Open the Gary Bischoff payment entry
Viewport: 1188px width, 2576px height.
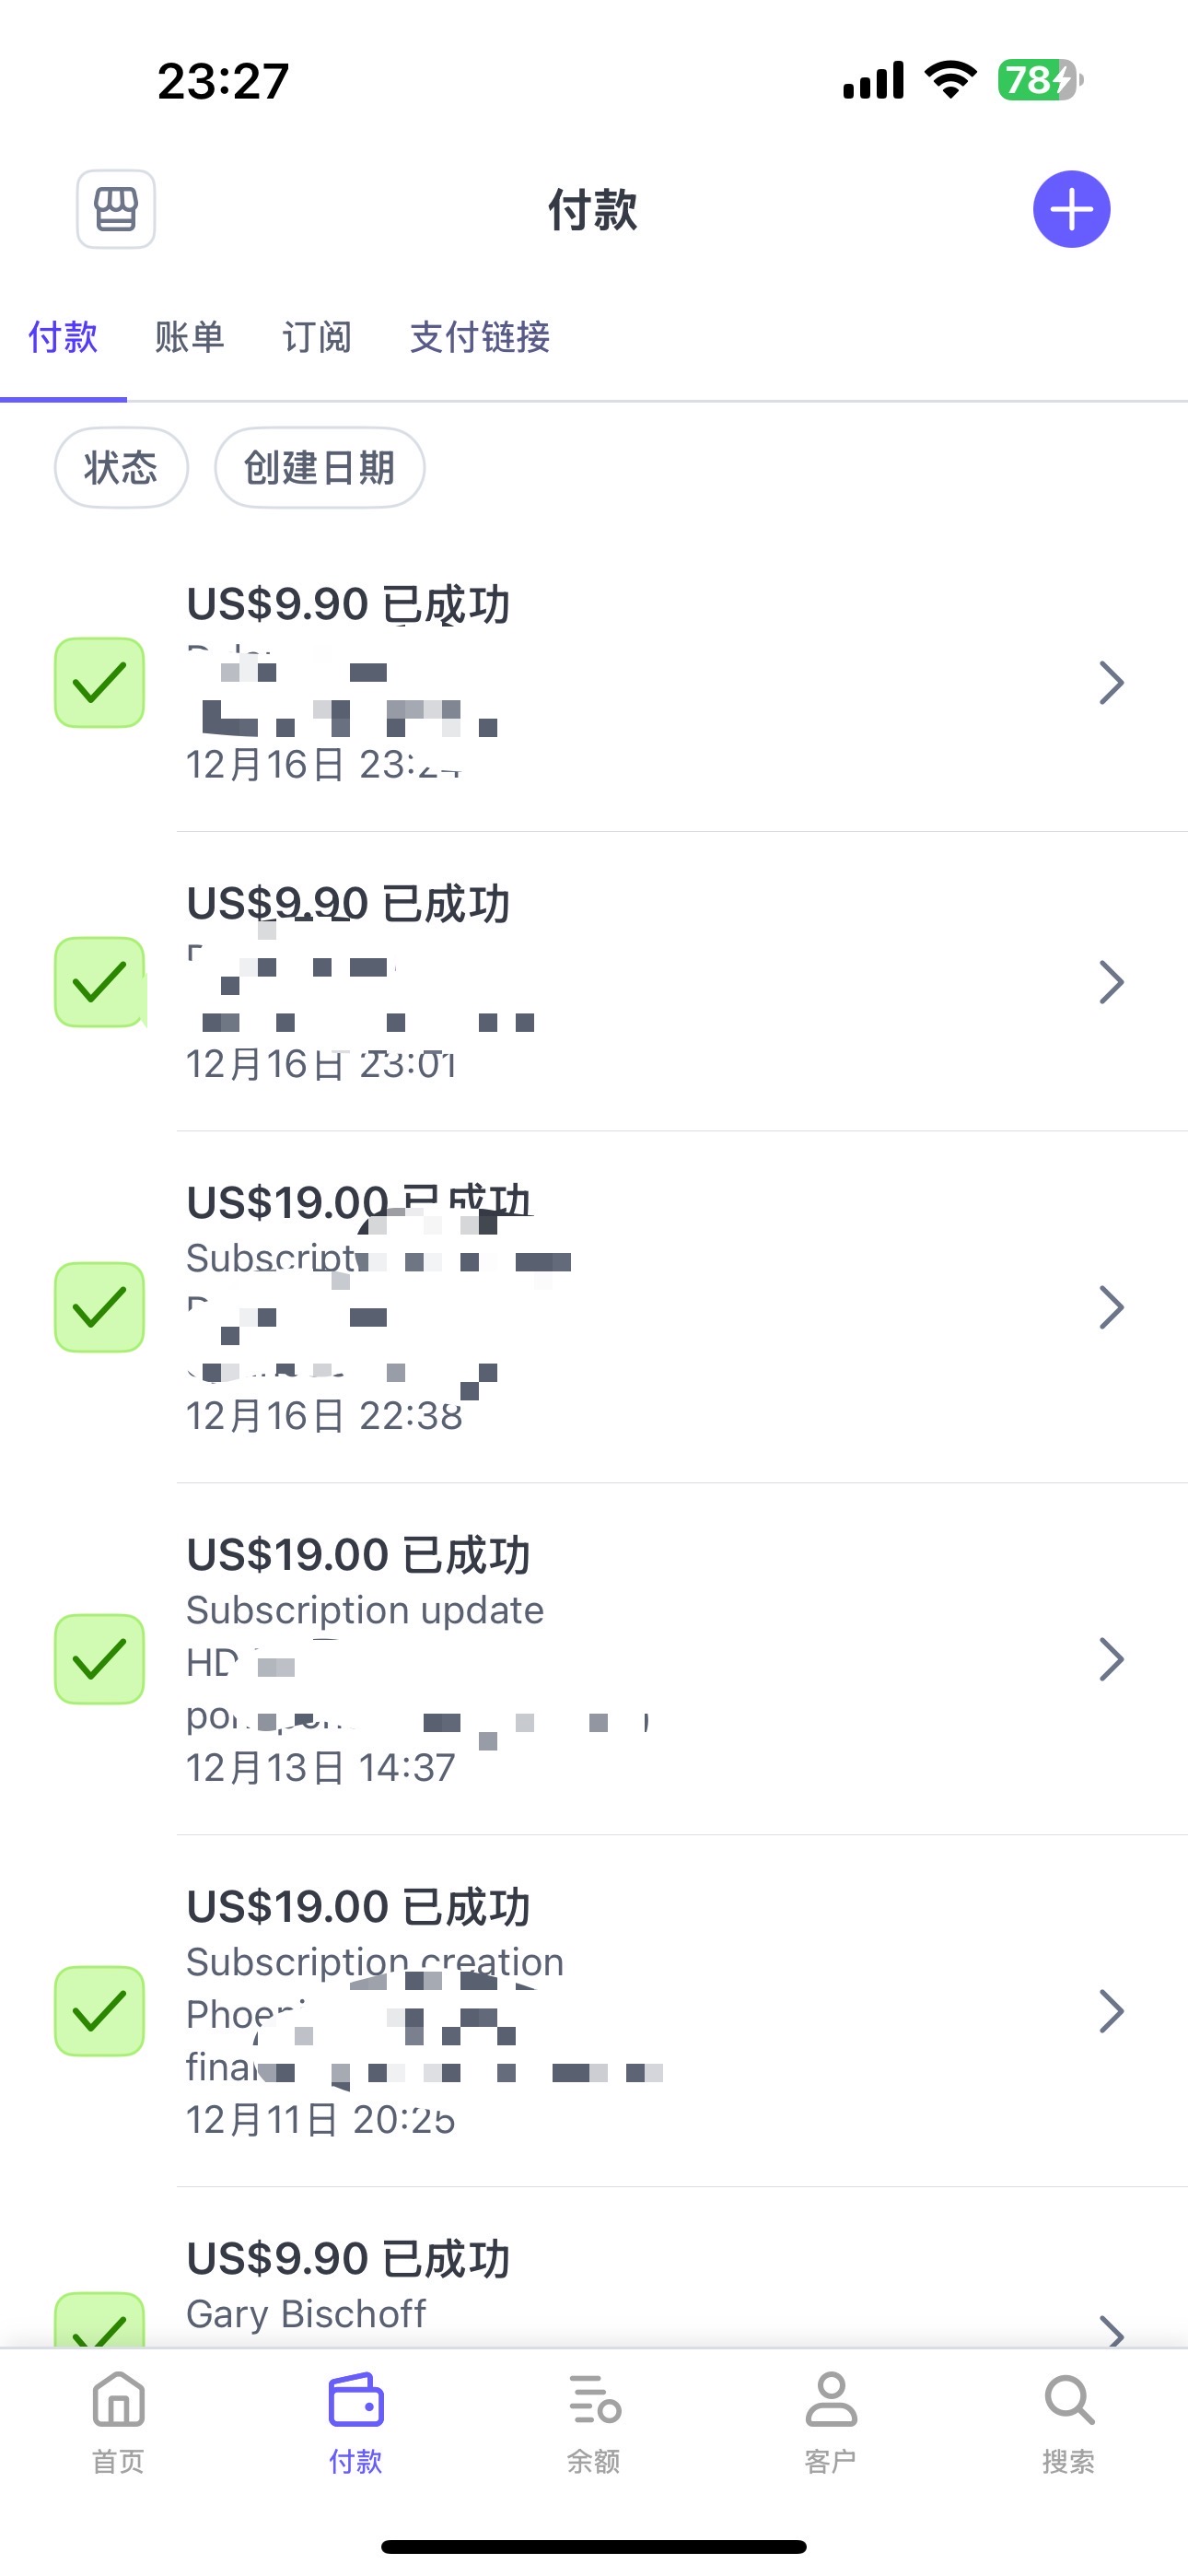(600, 2290)
